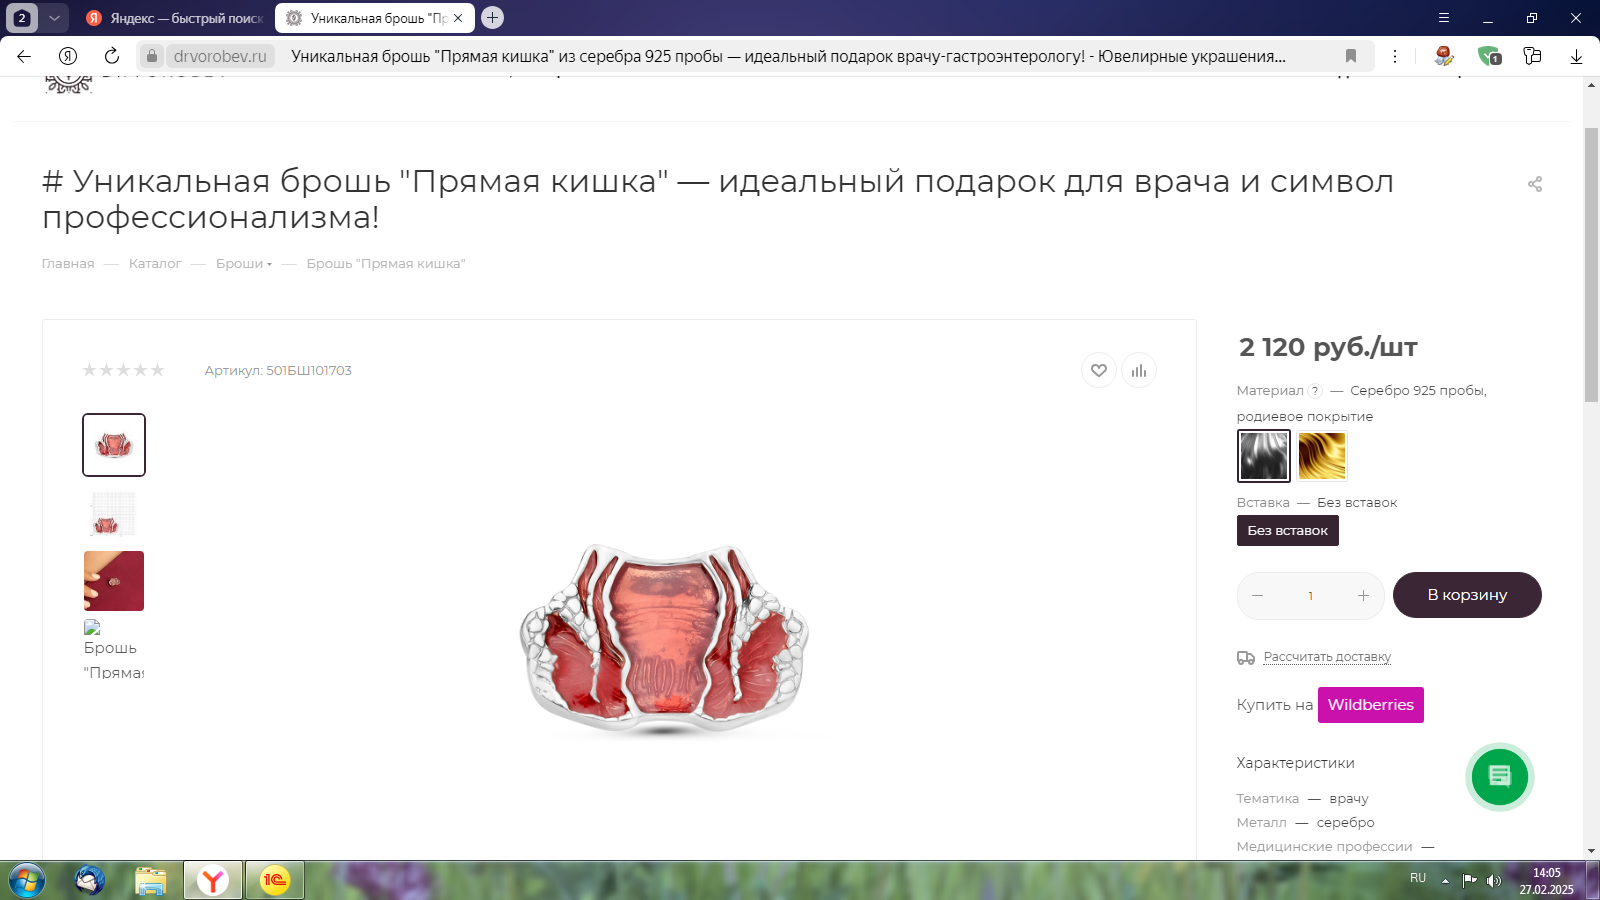Open the green chat widget
The height and width of the screenshot is (900, 1600).
(x=1498, y=777)
